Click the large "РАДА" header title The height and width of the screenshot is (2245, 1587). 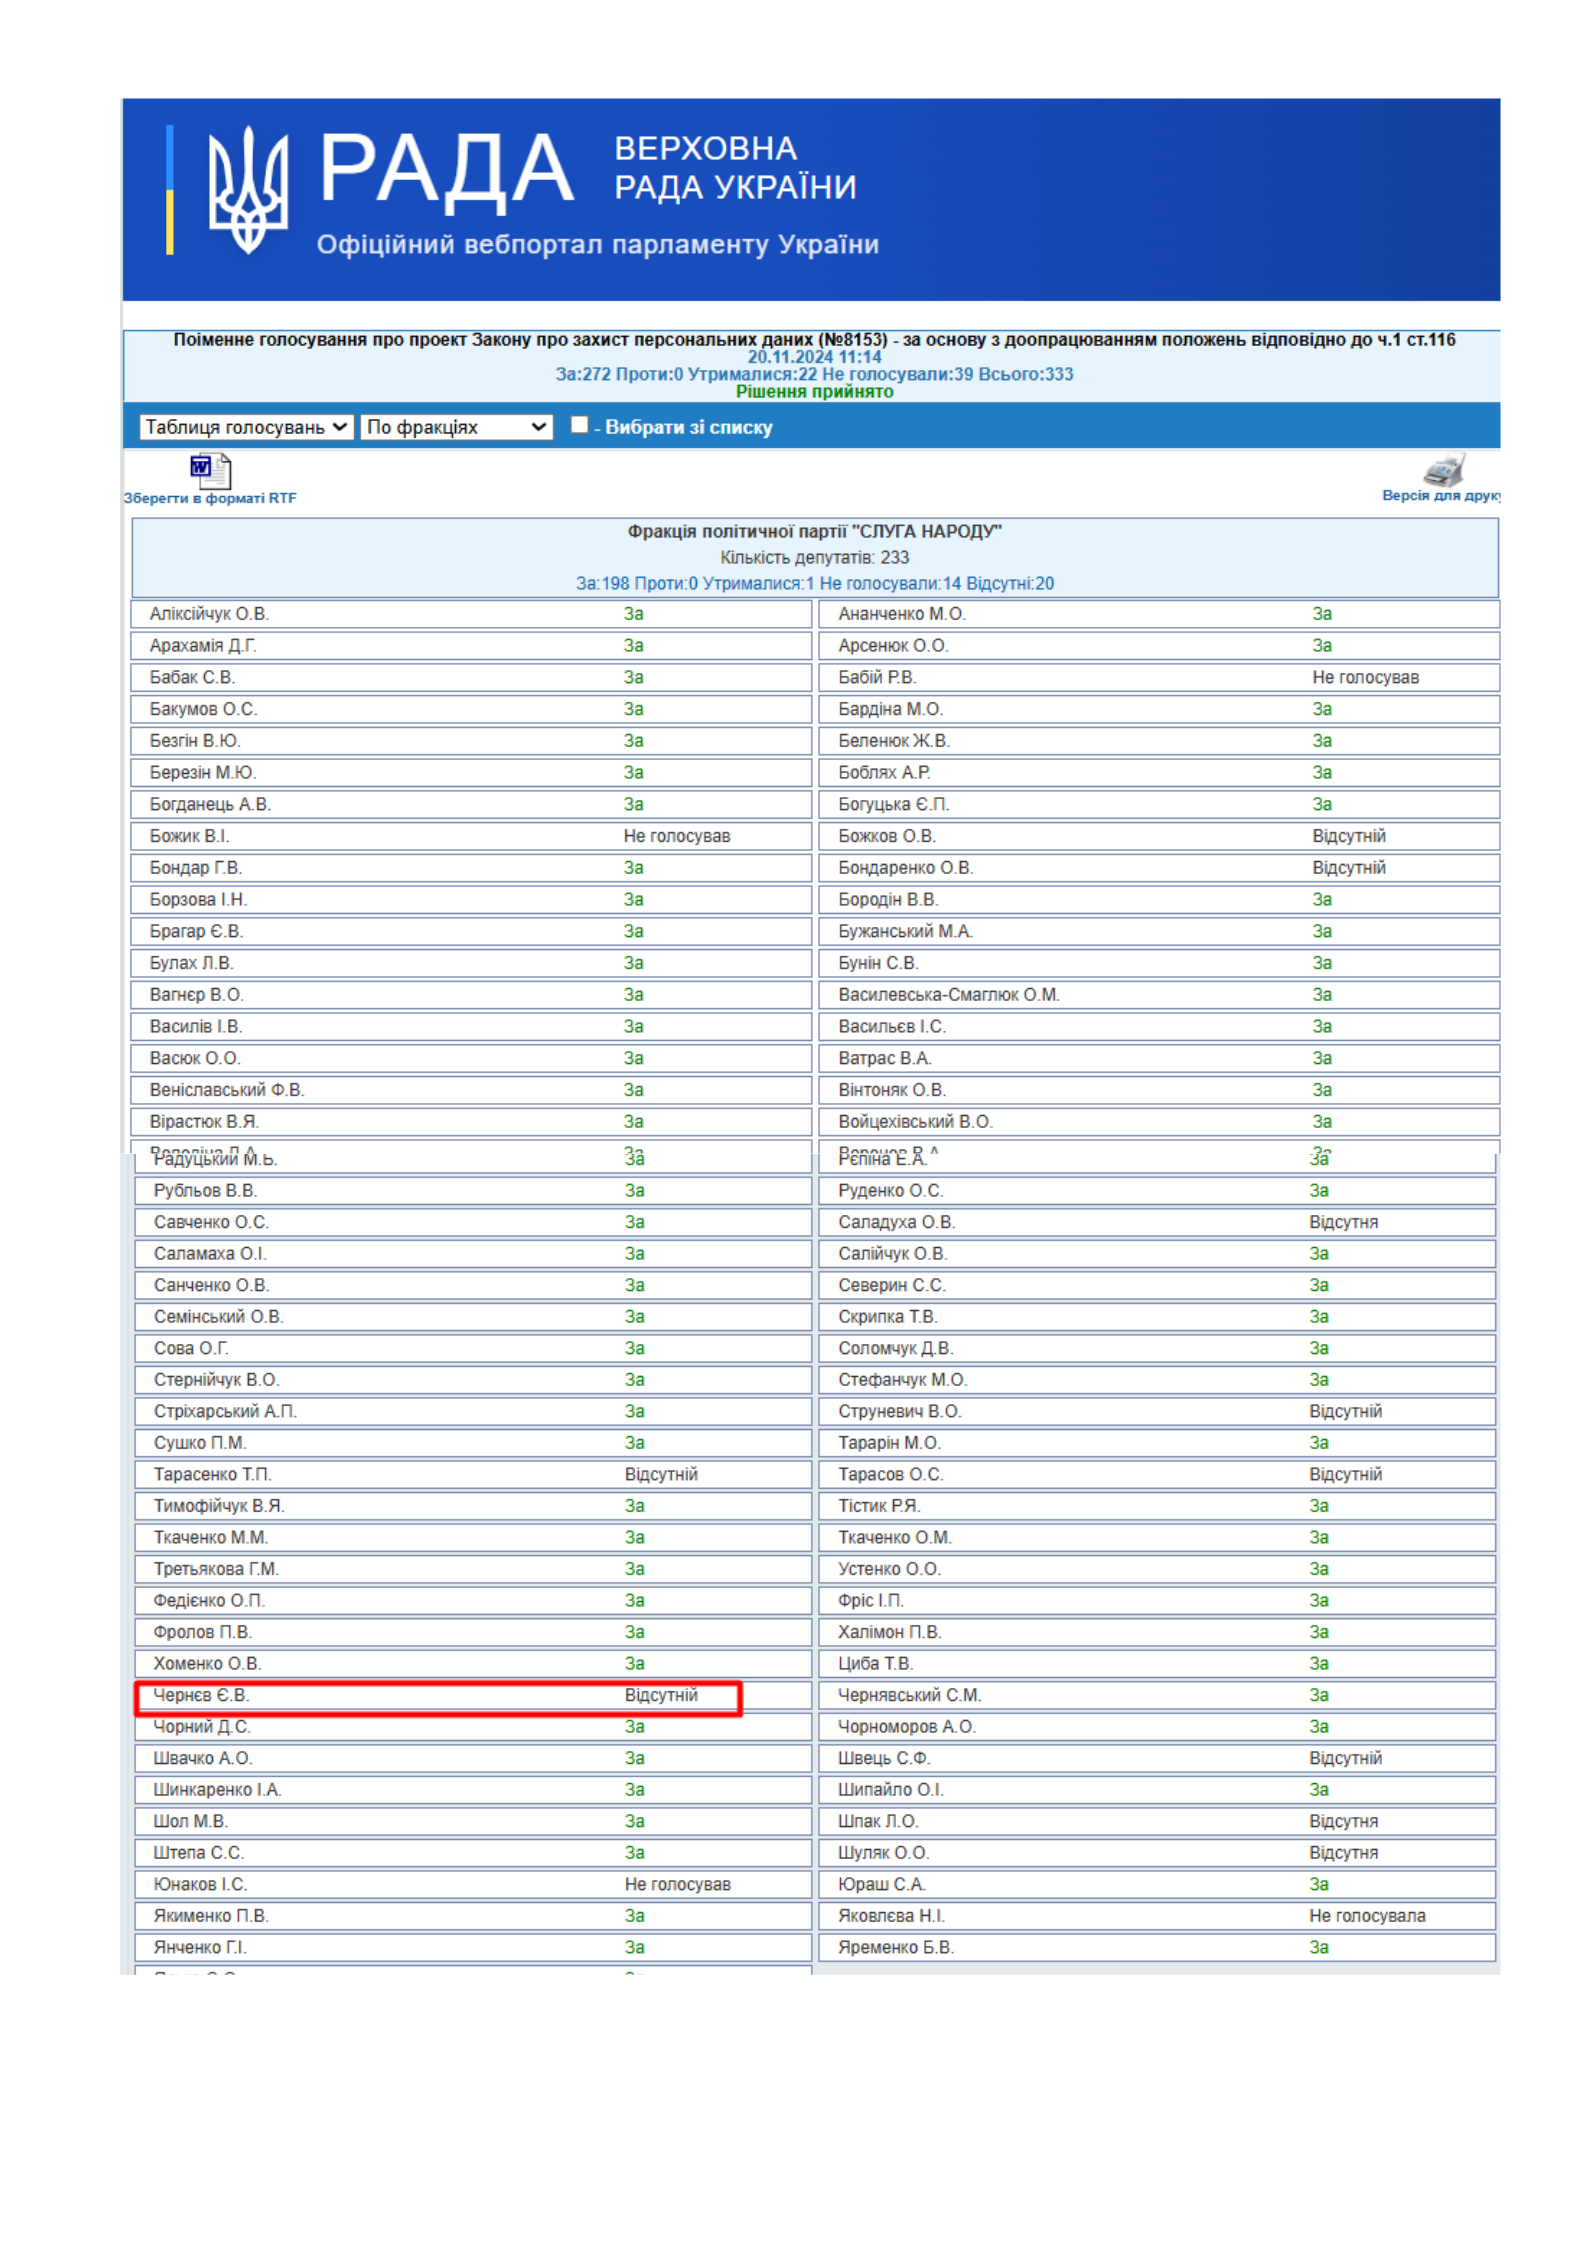(446, 170)
